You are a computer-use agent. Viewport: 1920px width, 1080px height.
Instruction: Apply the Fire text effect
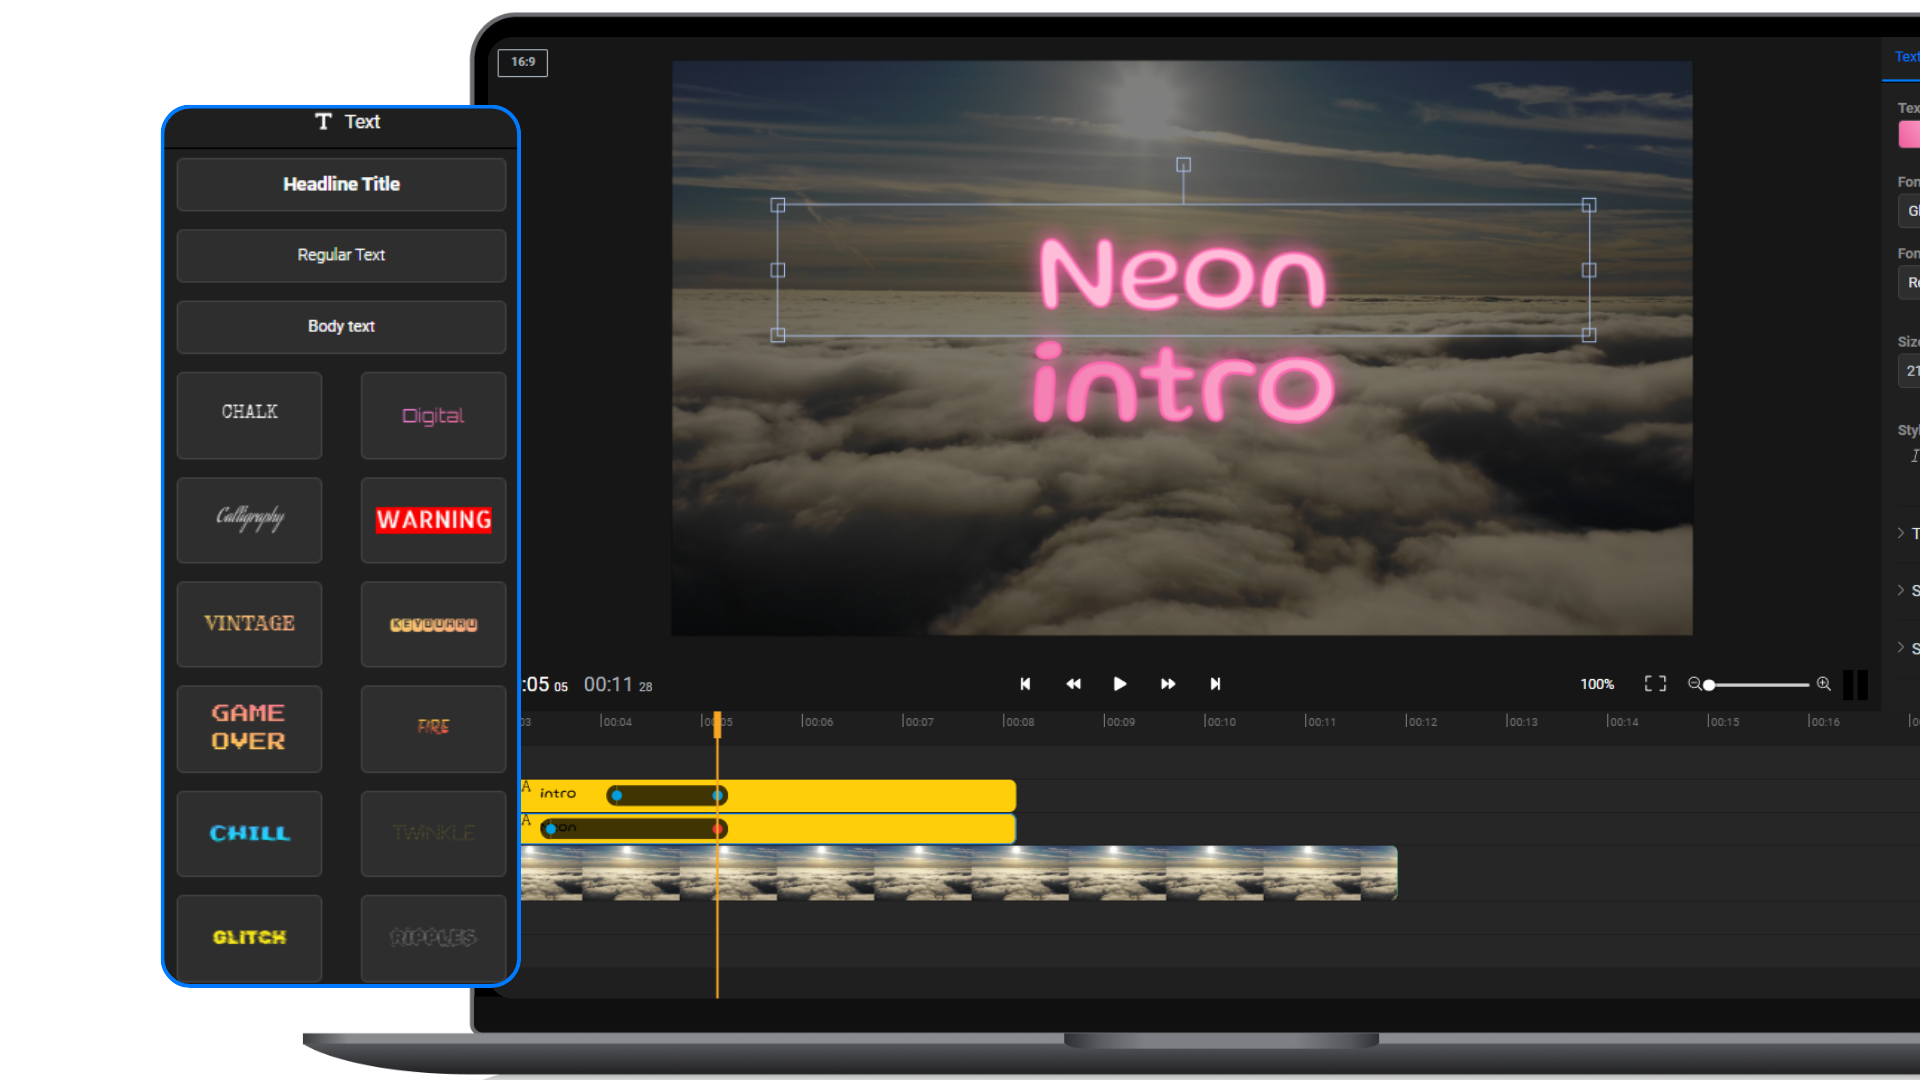click(433, 729)
